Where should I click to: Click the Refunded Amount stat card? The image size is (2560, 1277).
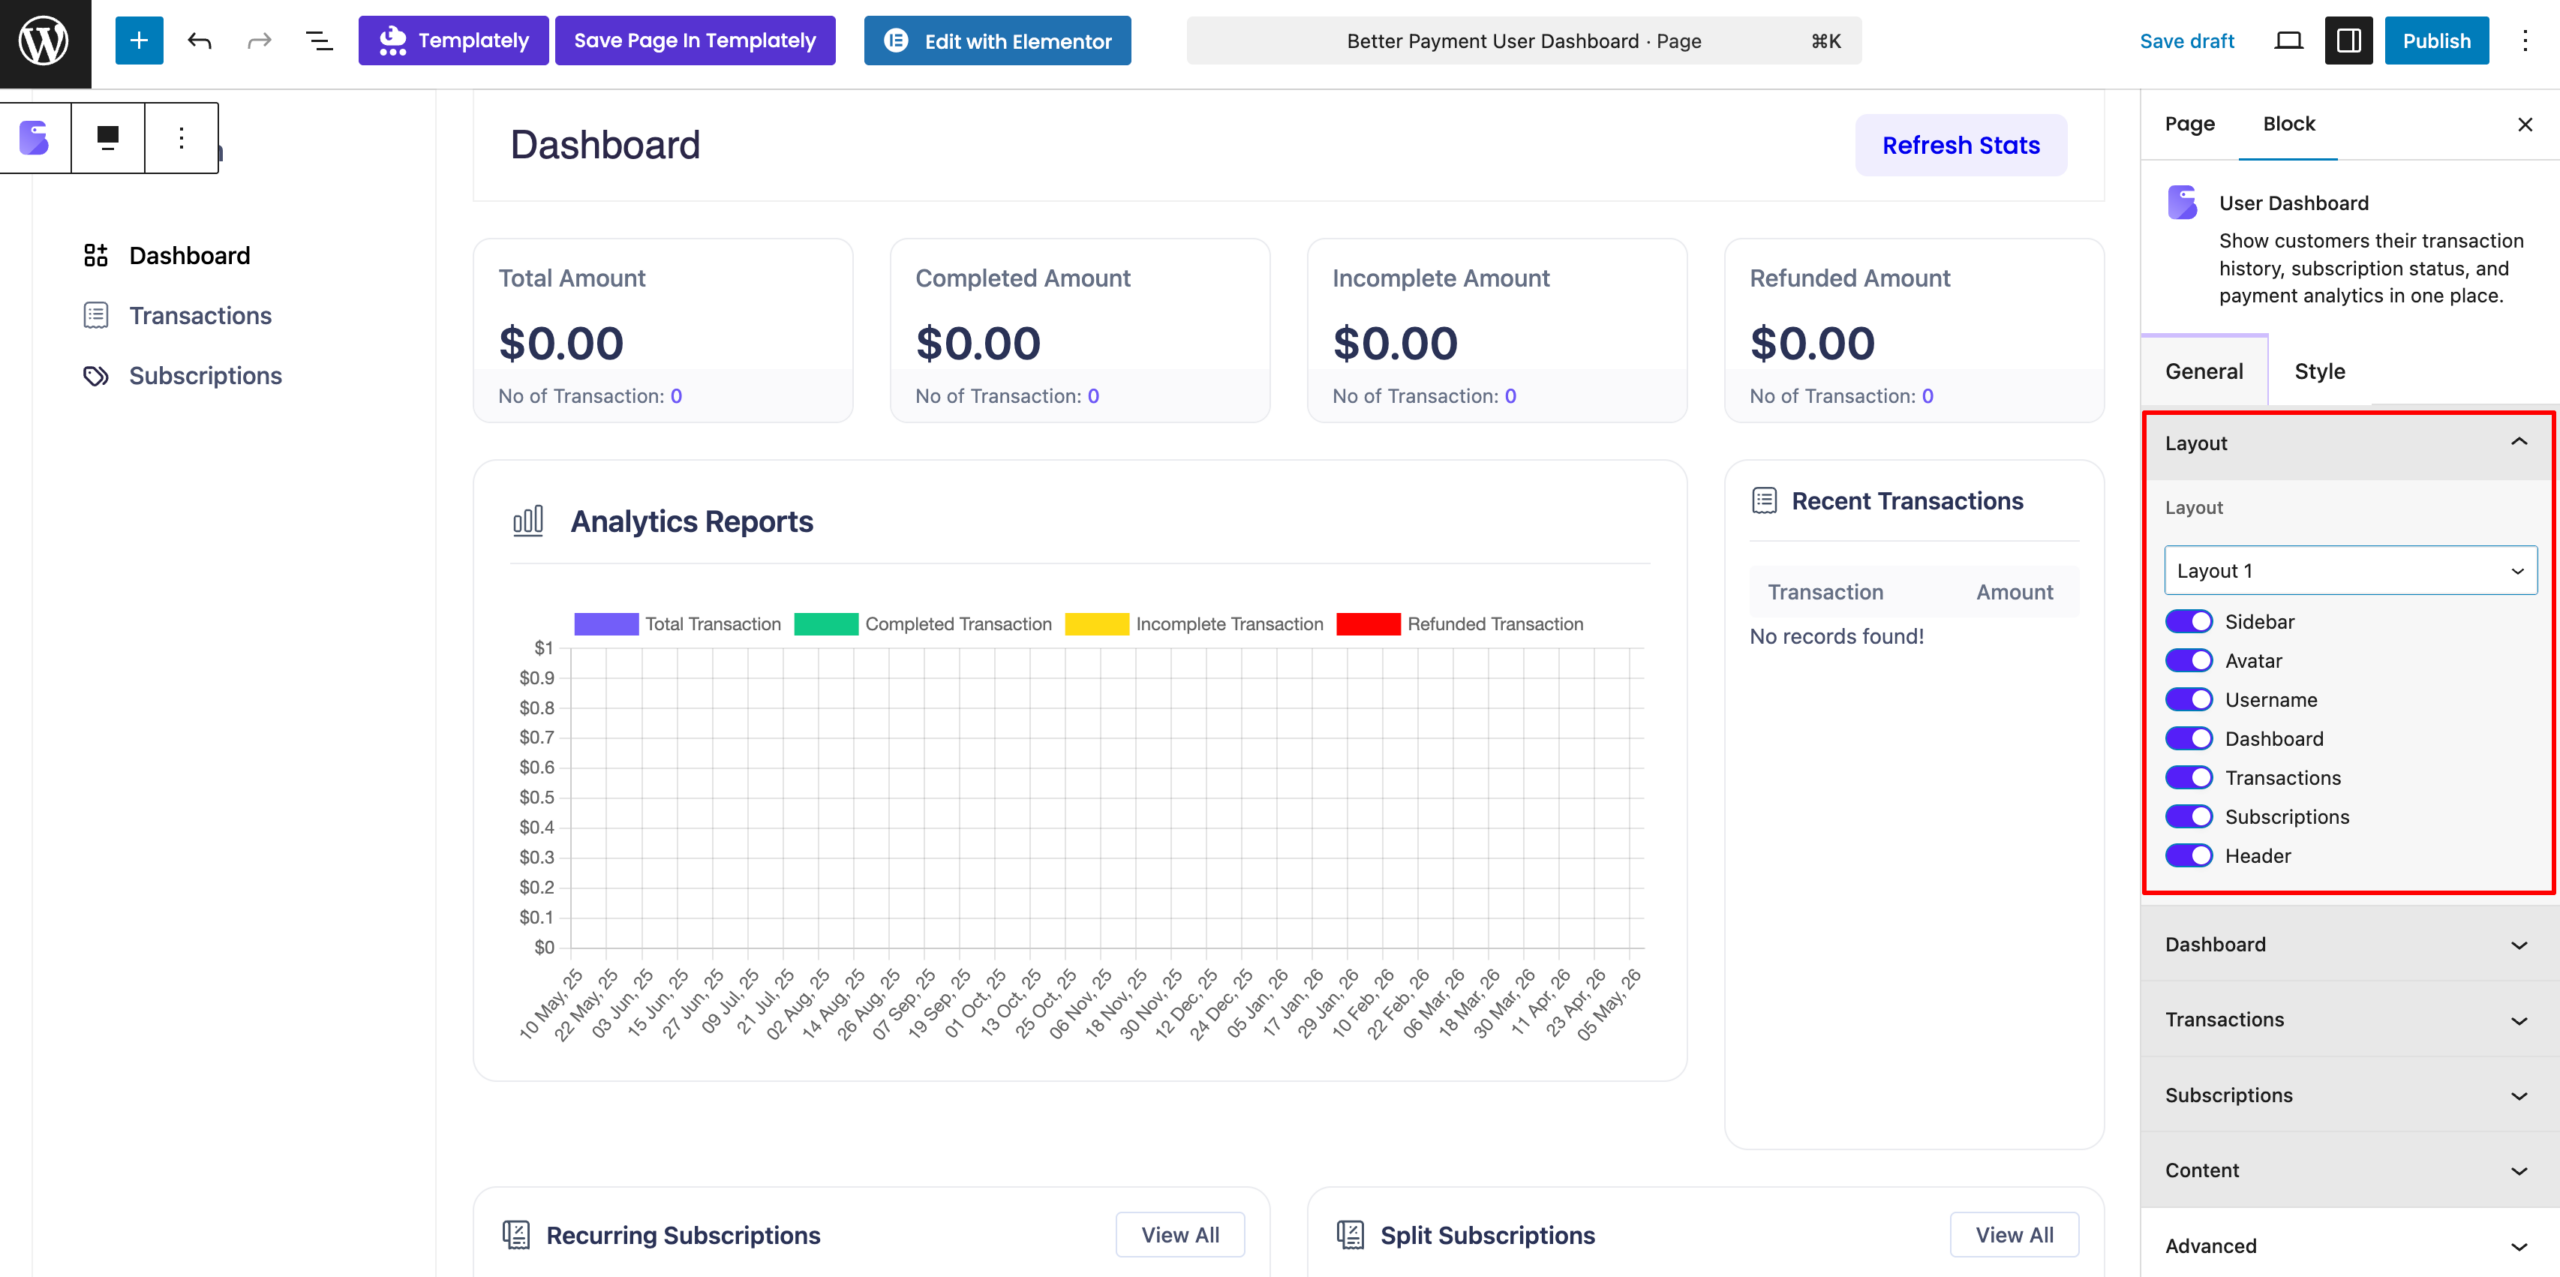pyautogui.click(x=1914, y=330)
